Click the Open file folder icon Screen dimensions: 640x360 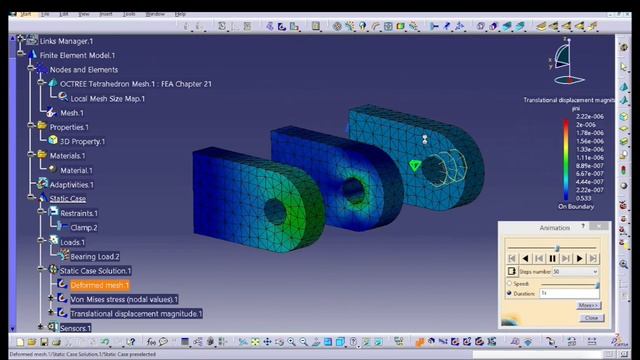click(32, 342)
